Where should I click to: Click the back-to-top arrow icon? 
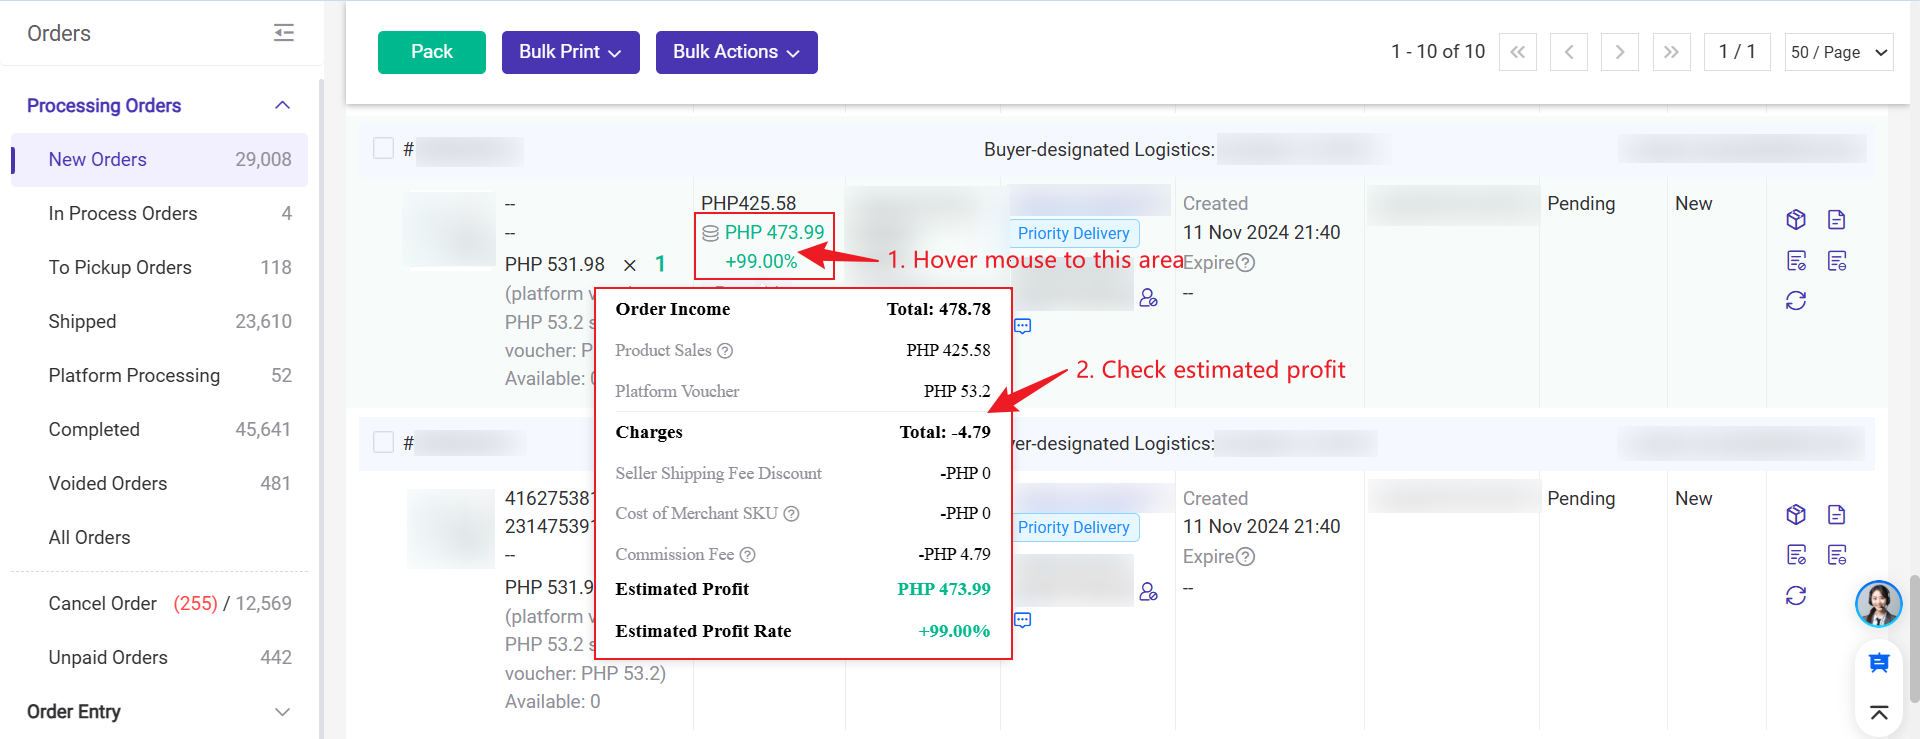(x=1879, y=713)
